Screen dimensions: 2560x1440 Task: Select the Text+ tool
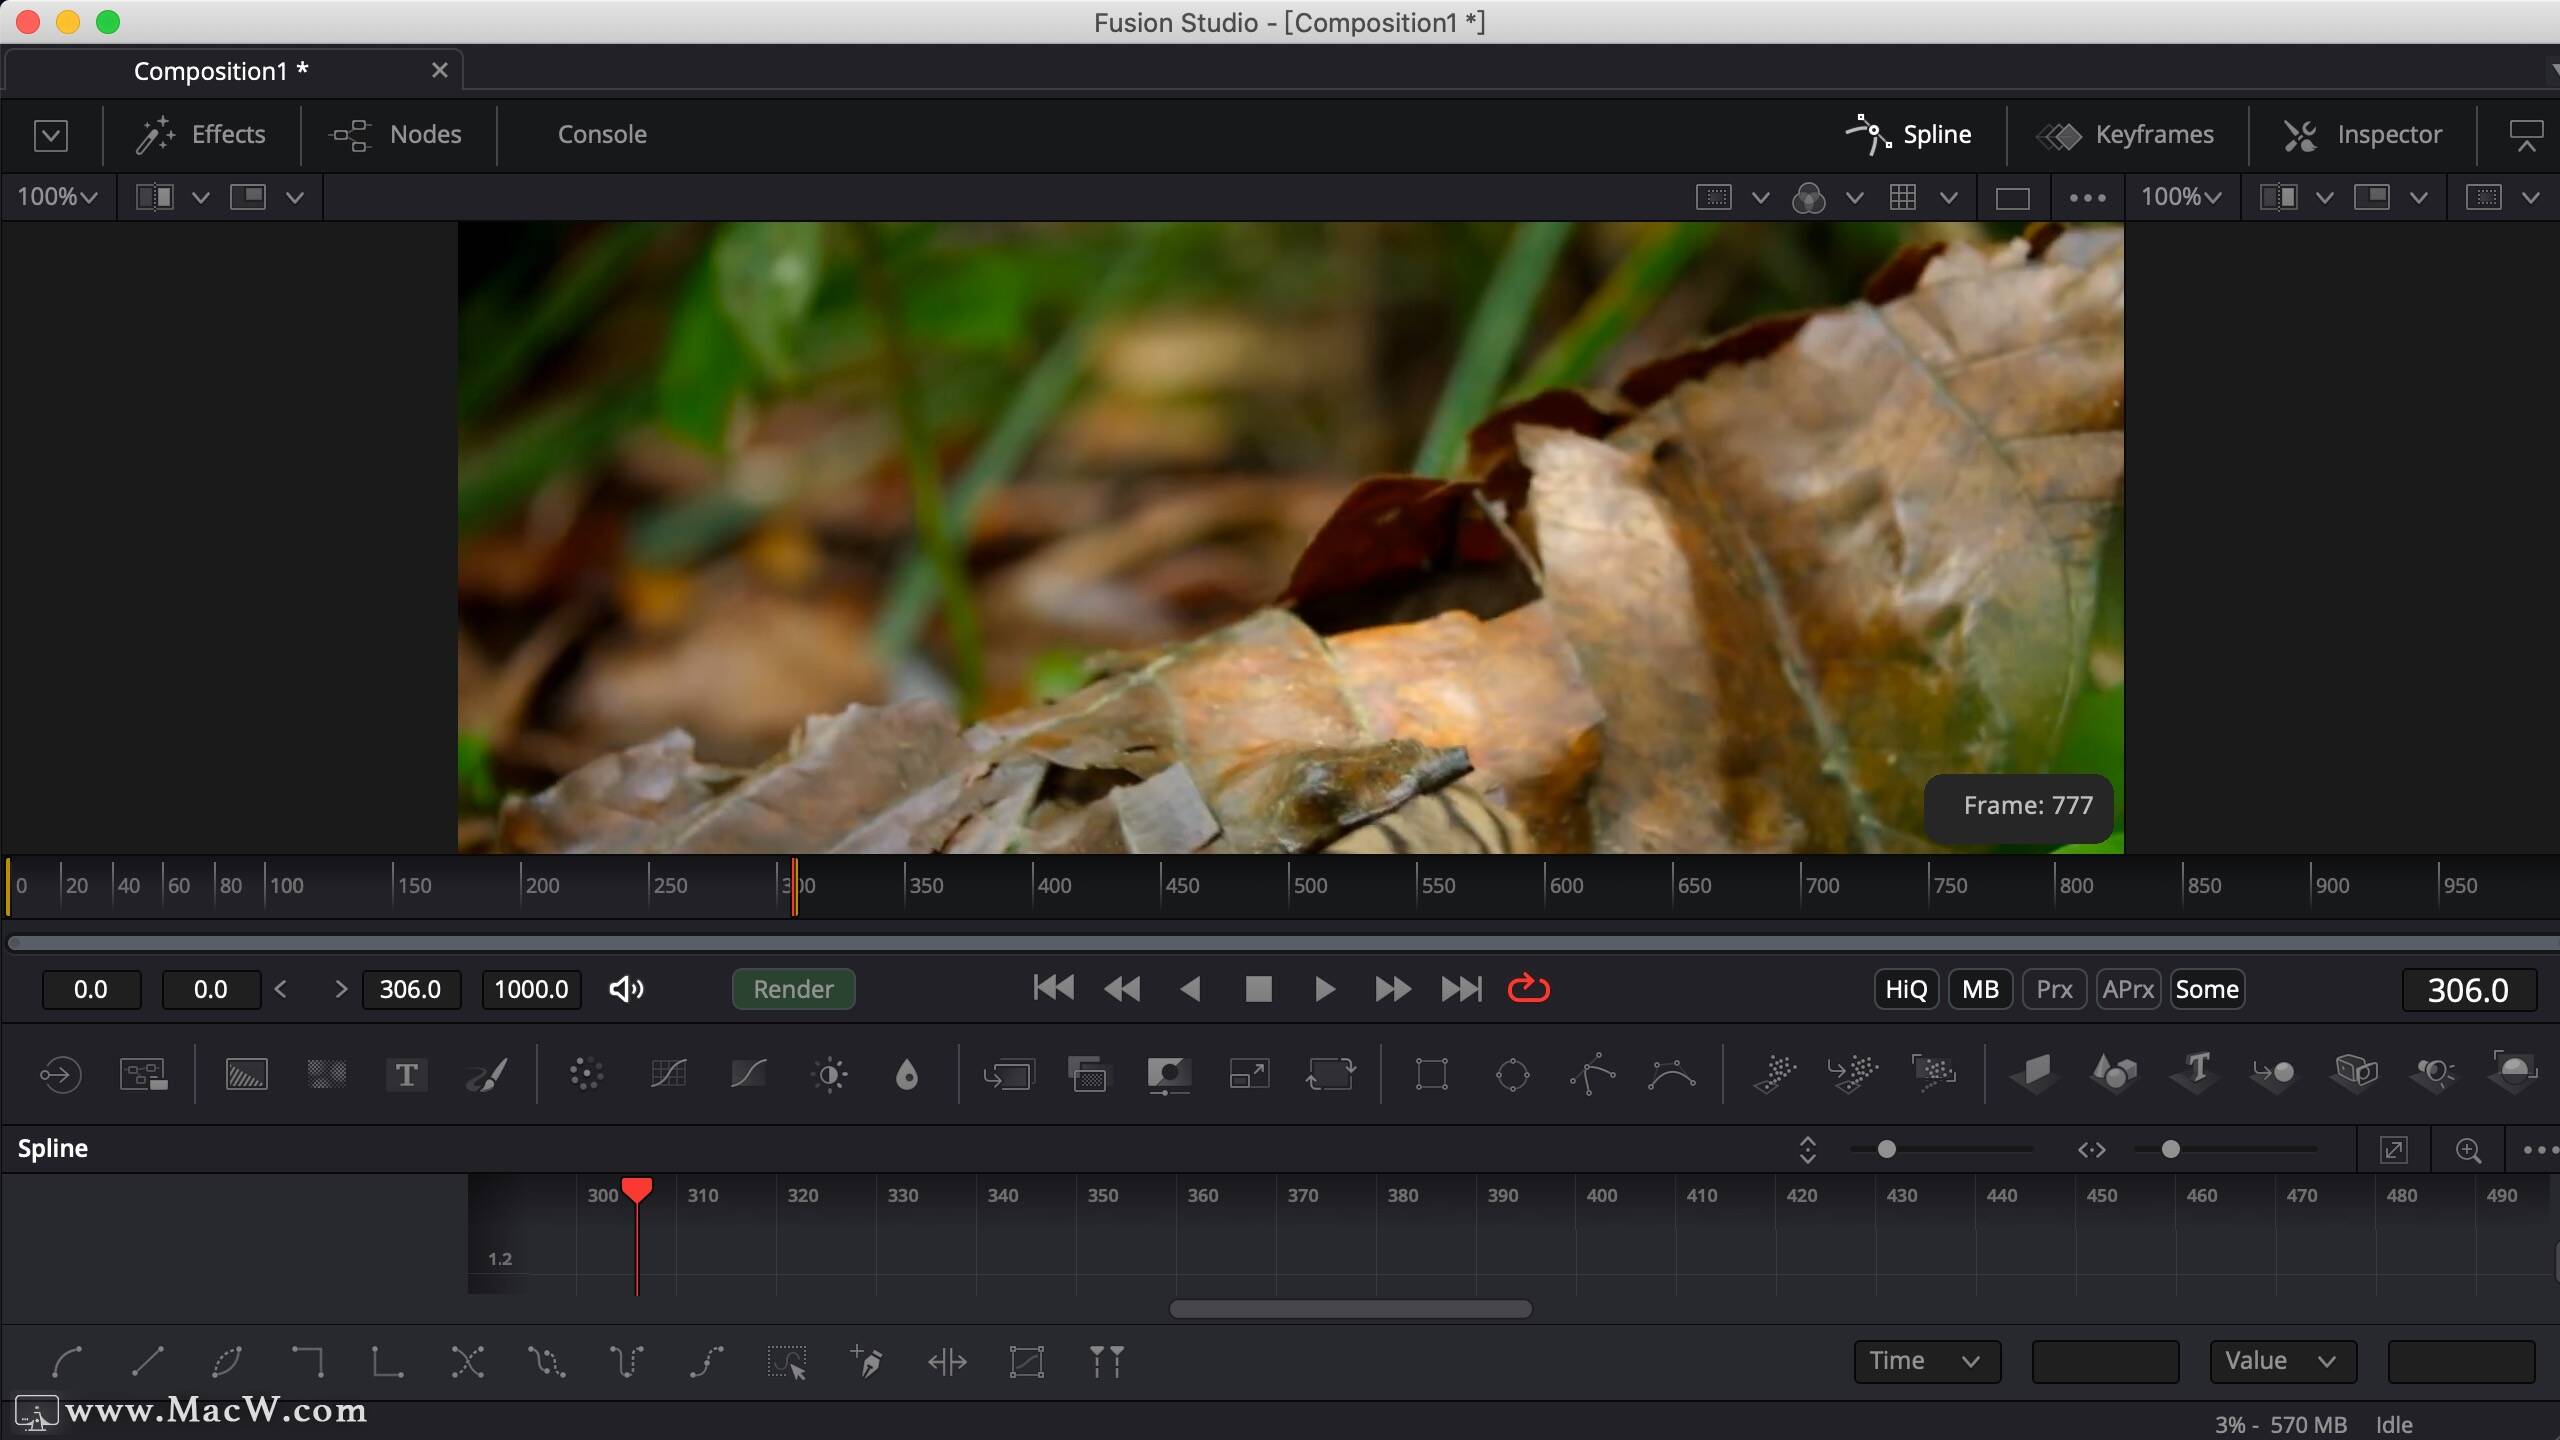406,1074
